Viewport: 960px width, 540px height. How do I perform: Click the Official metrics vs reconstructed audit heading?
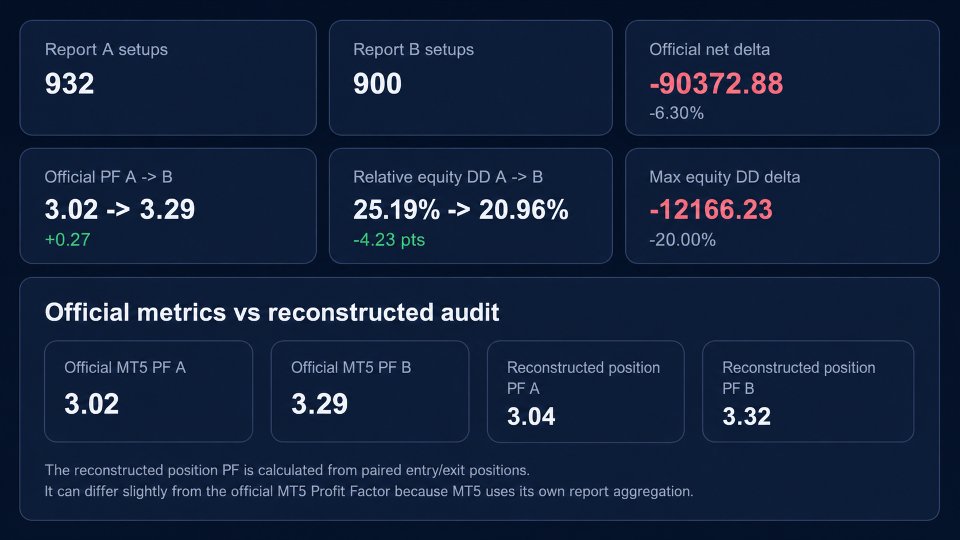point(272,312)
